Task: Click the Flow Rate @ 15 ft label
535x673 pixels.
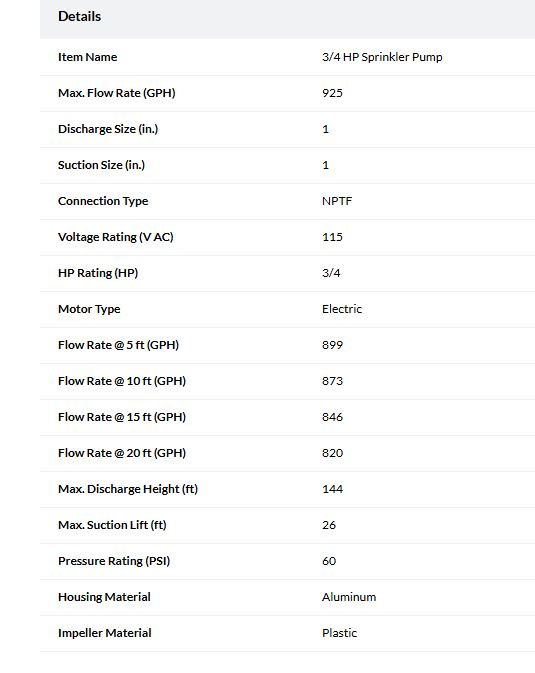Action: pyautogui.click(x=122, y=417)
